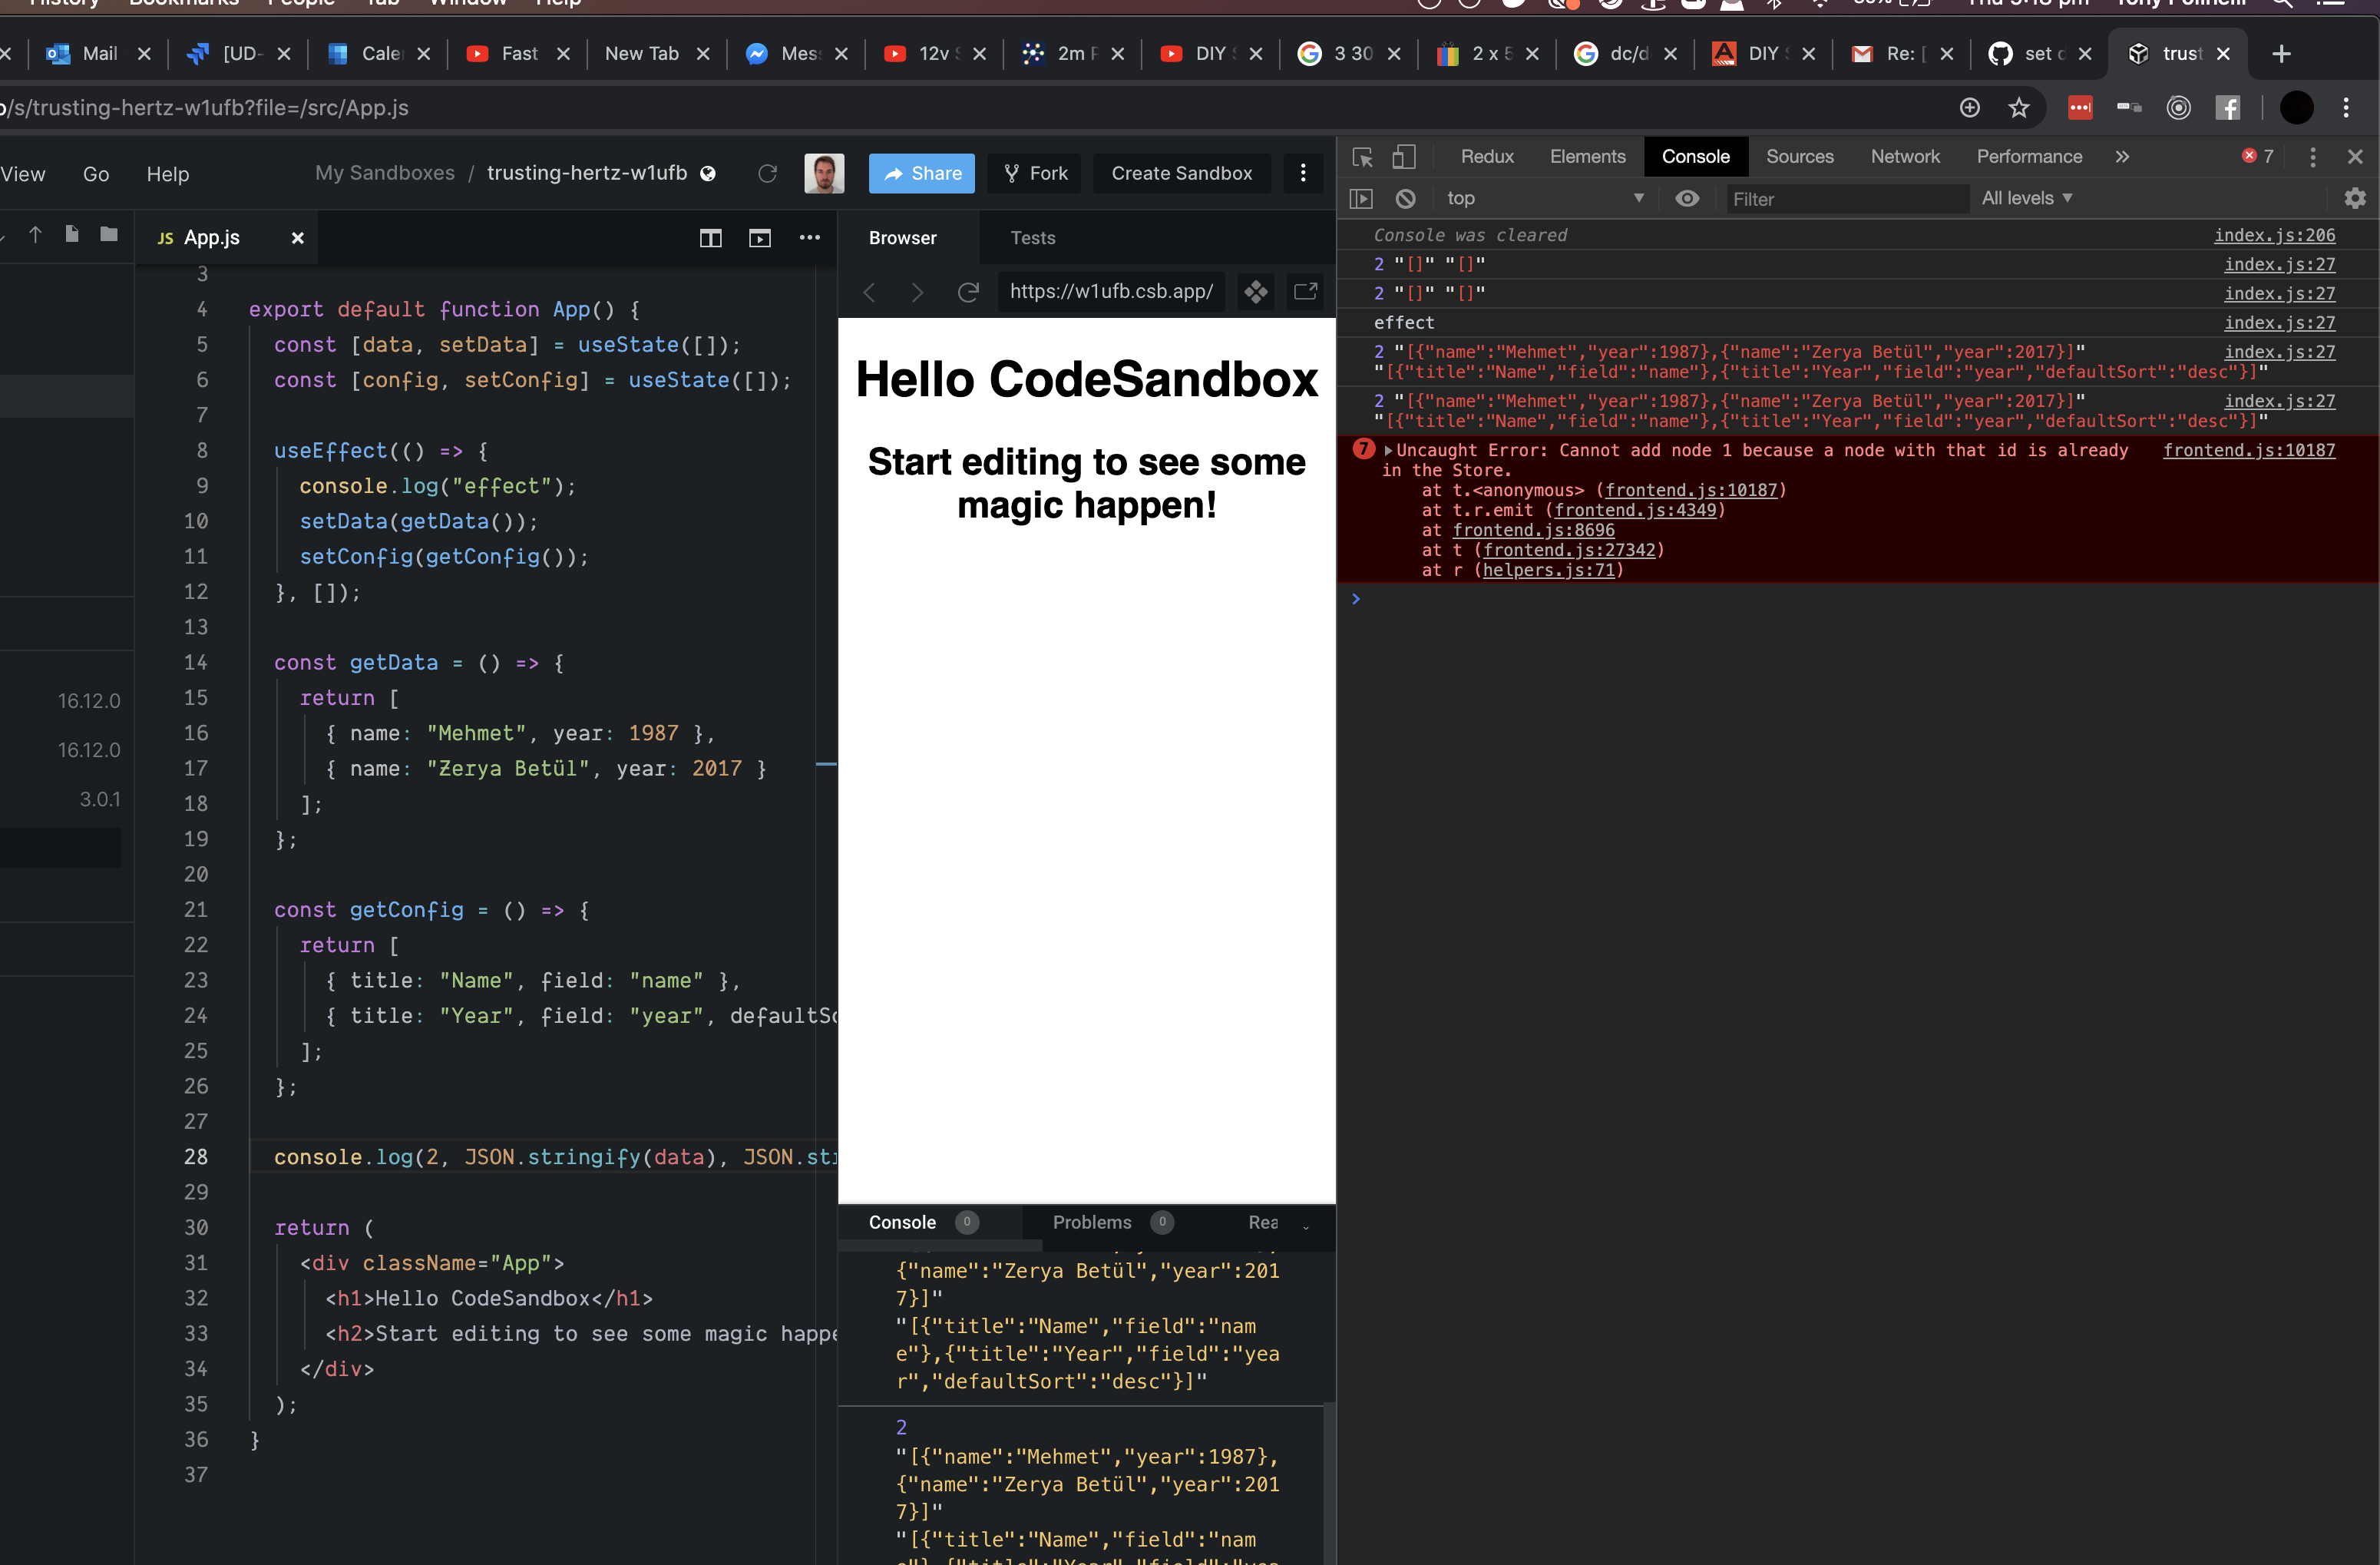Switch to the Redux tab
This screenshot has height=1565, width=2380.
[1487, 157]
